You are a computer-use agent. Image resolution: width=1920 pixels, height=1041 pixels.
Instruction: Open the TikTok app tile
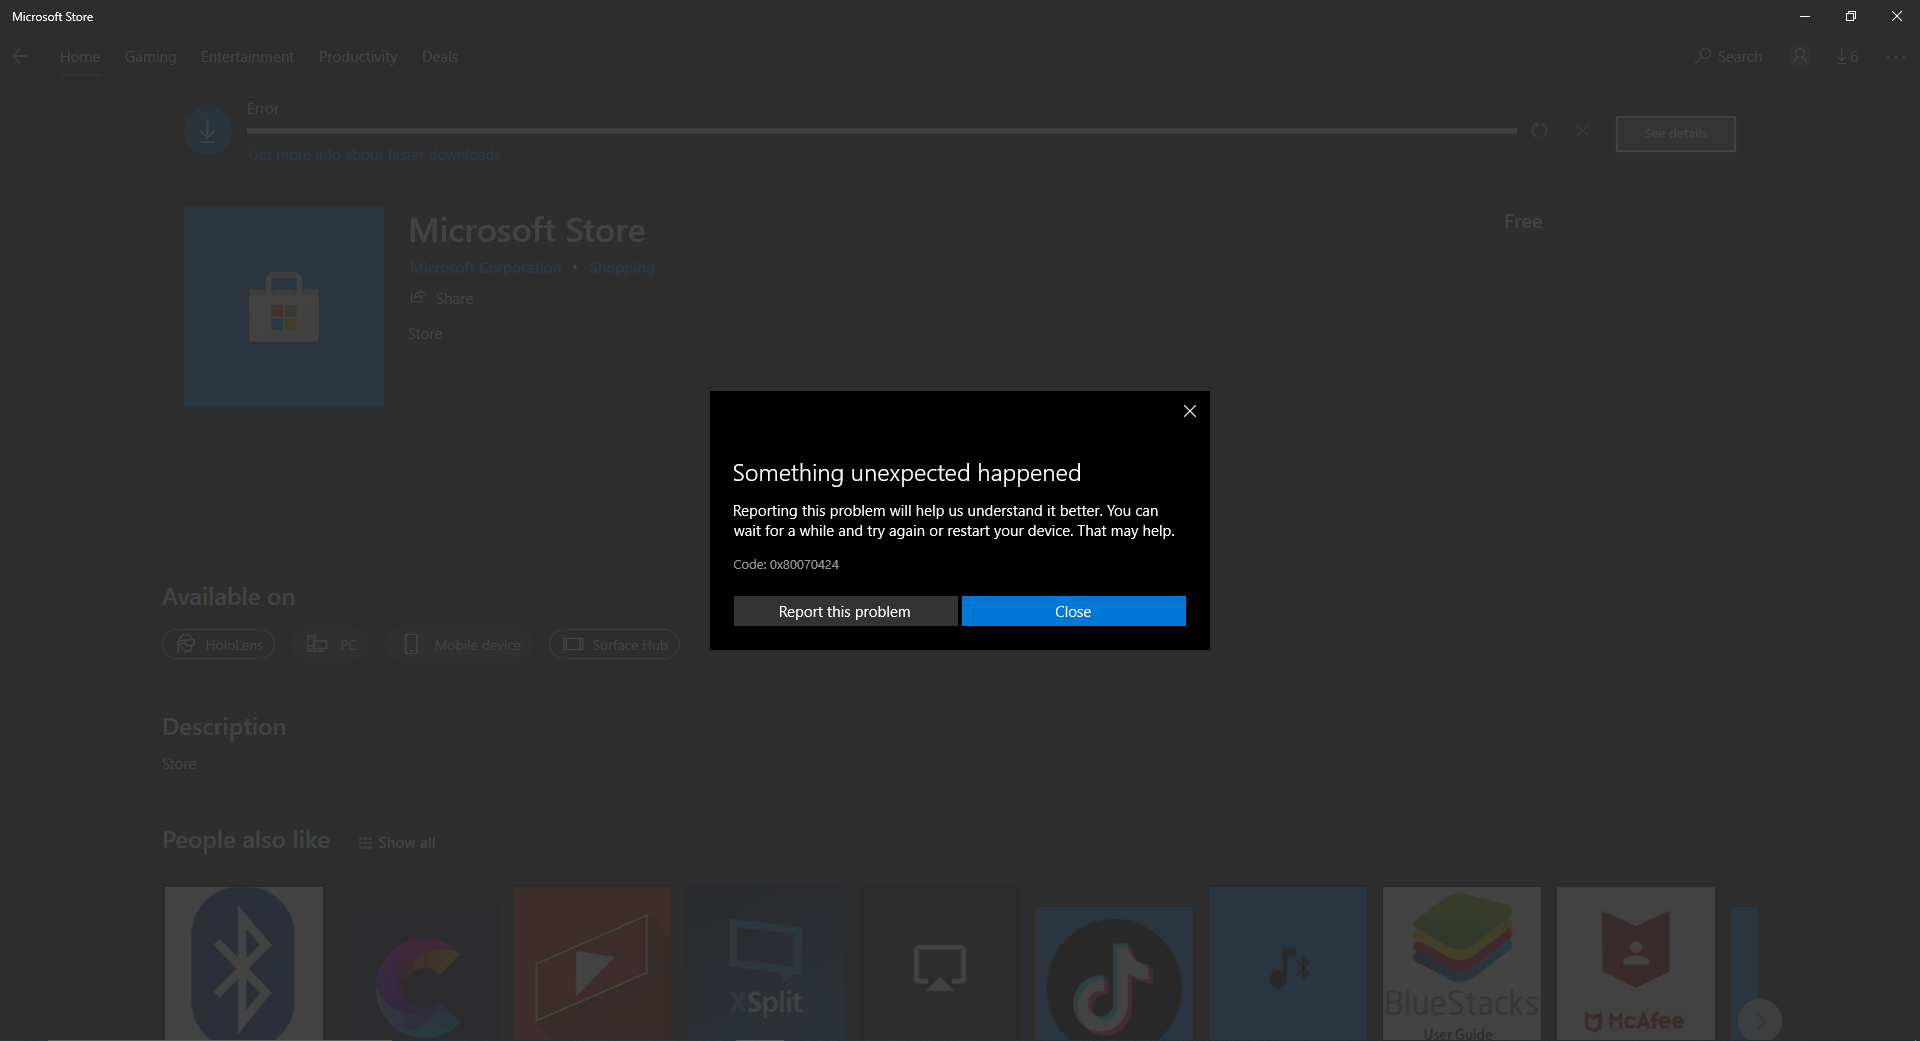click(x=1114, y=973)
